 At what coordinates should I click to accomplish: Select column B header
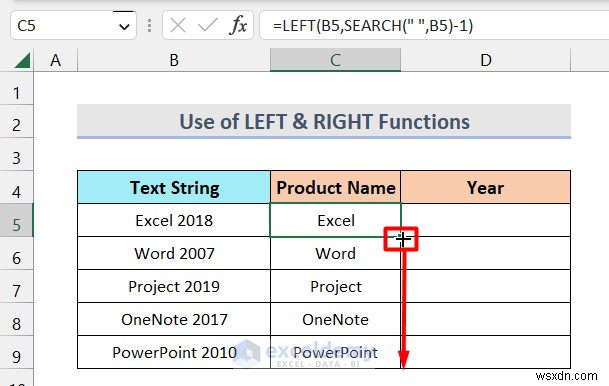pyautogui.click(x=174, y=60)
